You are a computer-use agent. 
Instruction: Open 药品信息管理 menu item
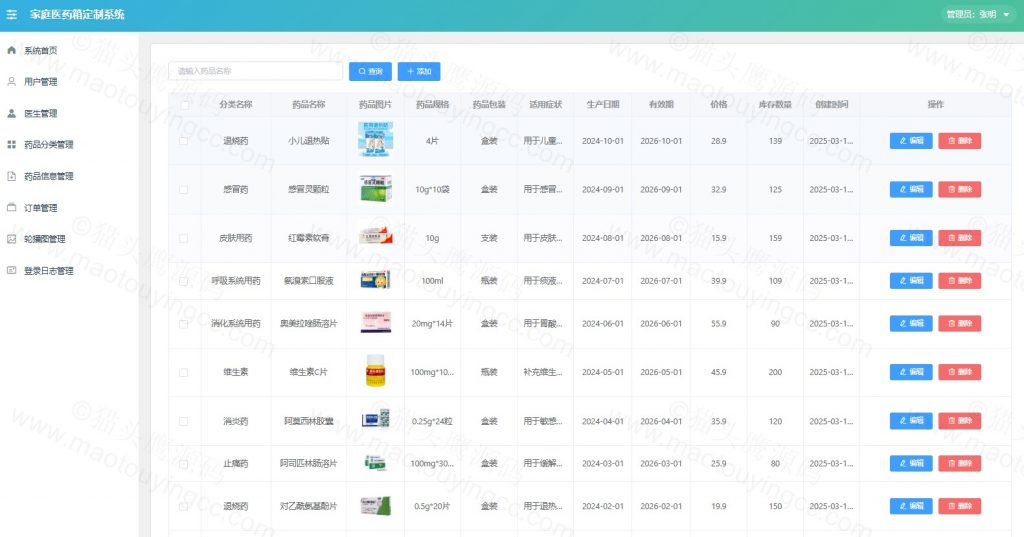click(x=69, y=176)
